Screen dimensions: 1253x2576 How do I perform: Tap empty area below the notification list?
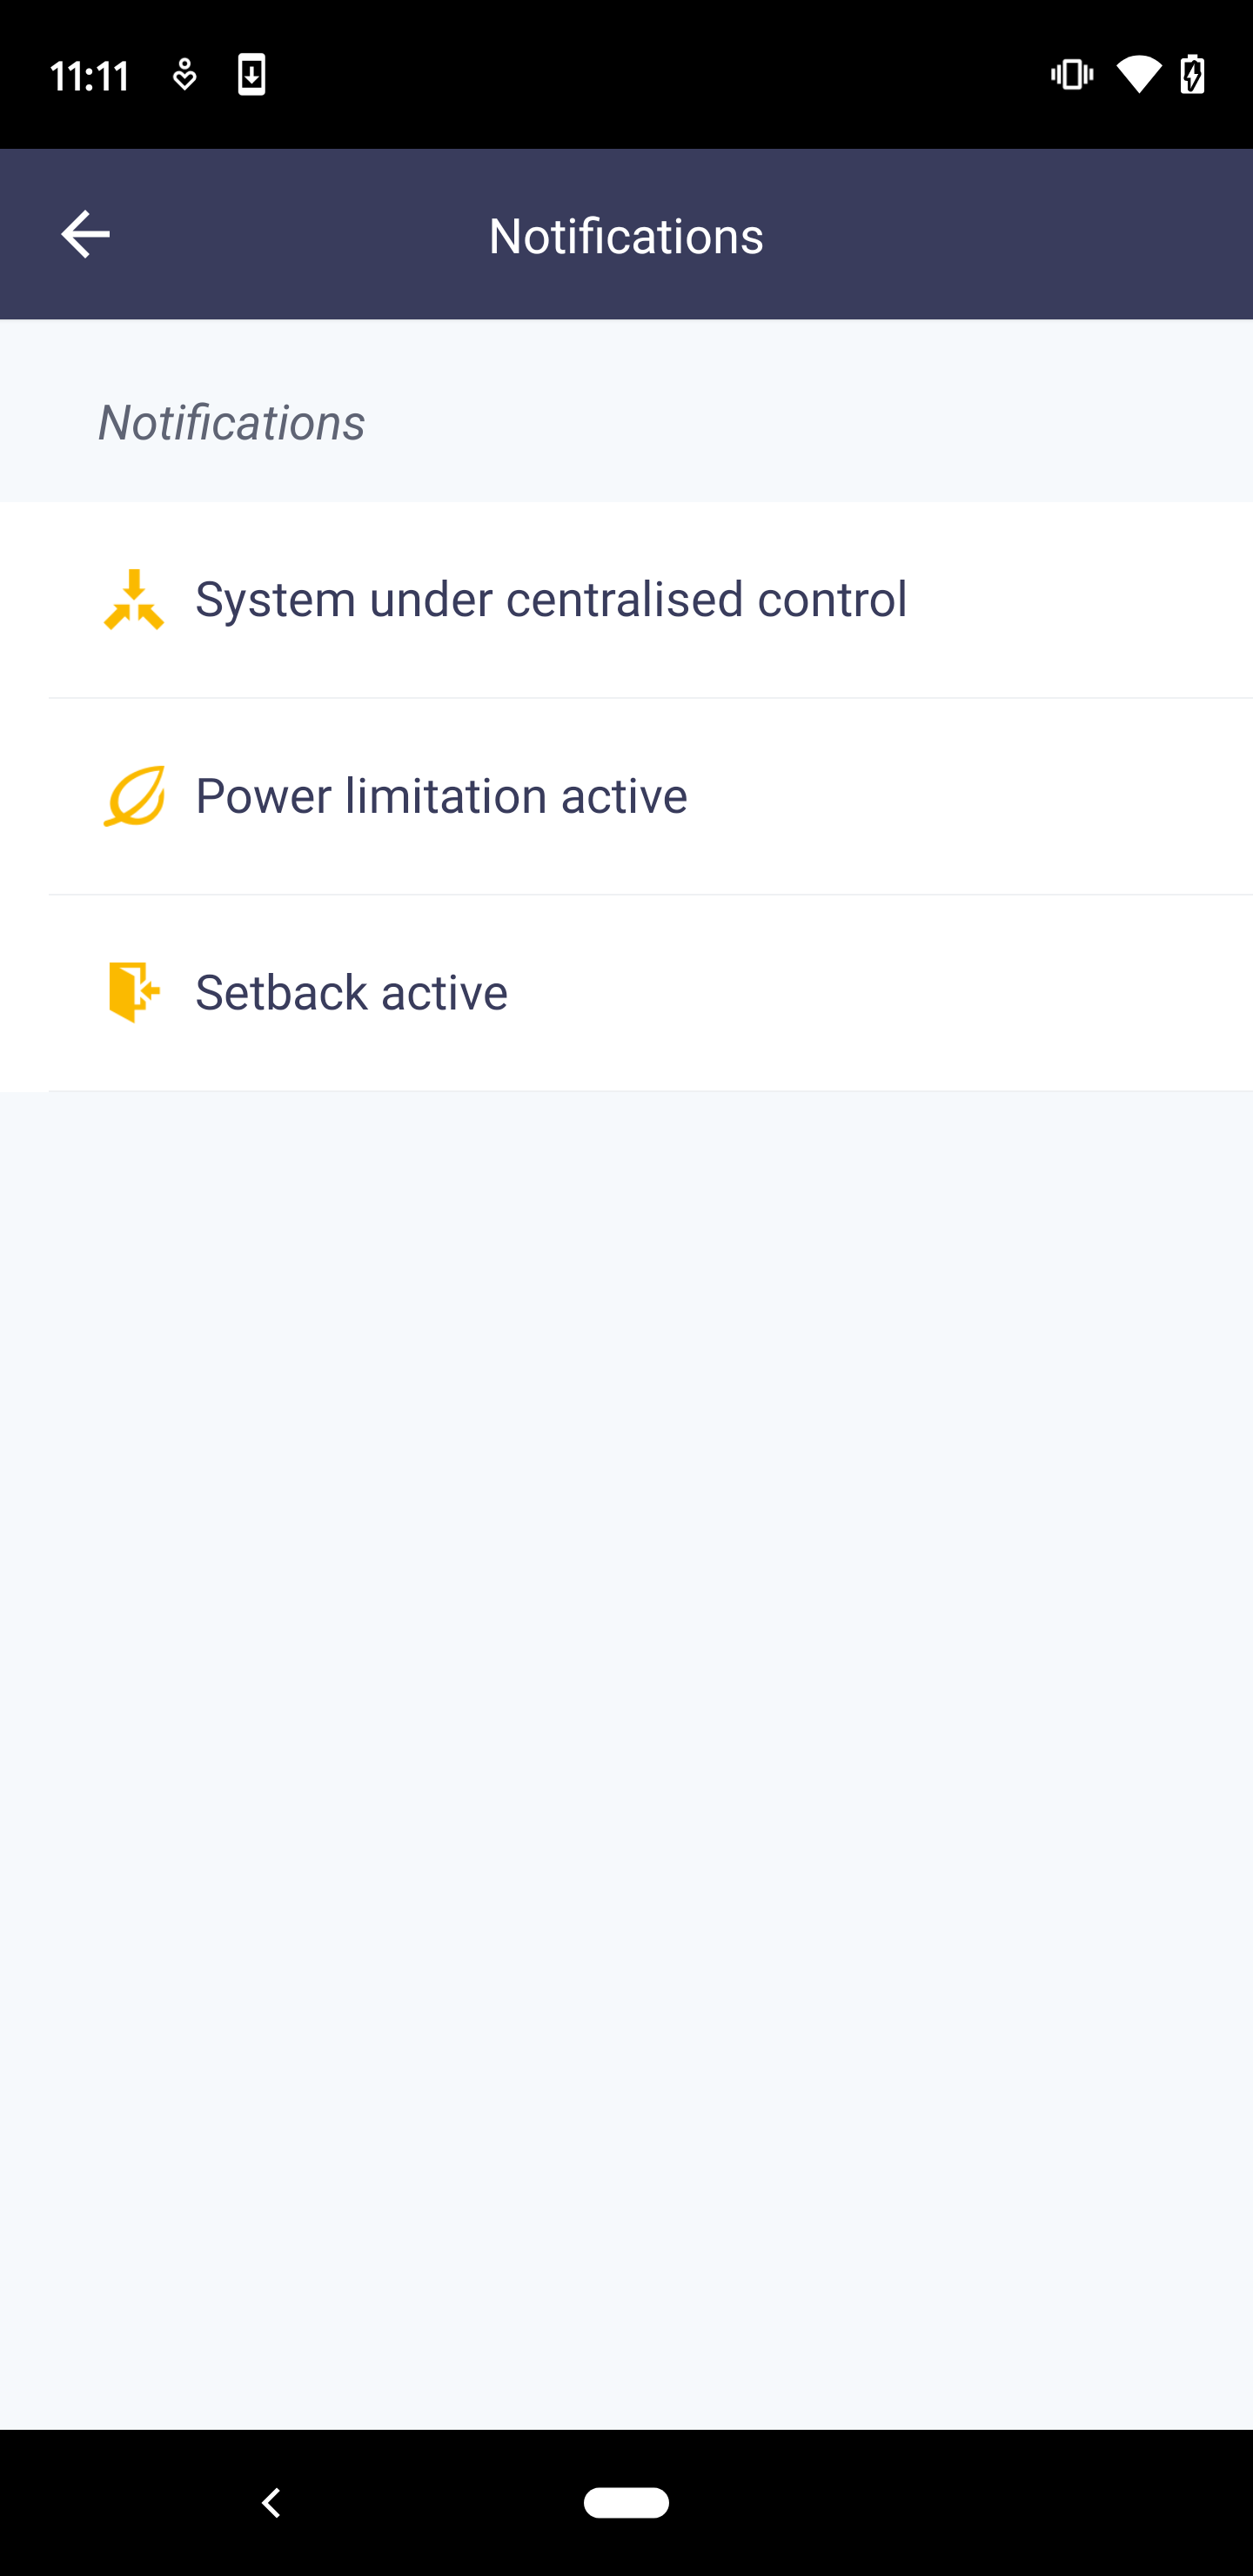(x=626, y=1700)
